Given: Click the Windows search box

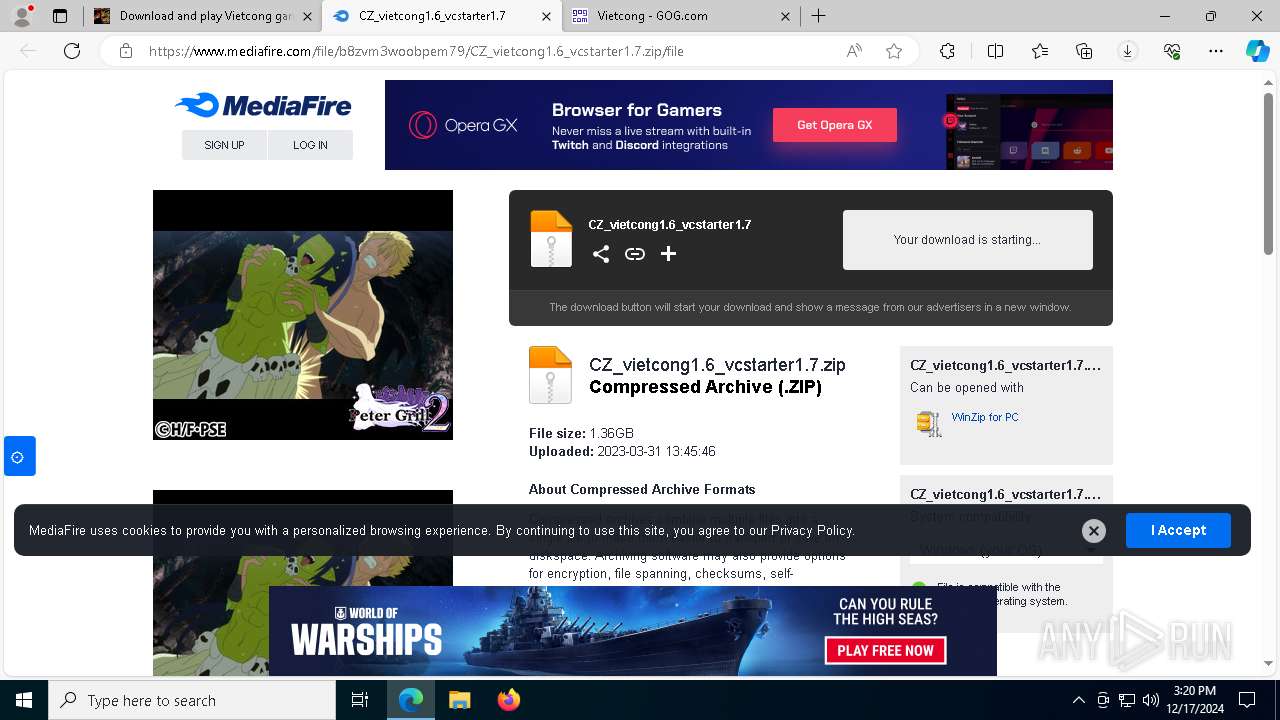Looking at the screenshot, I should pyautogui.click(x=192, y=700).
